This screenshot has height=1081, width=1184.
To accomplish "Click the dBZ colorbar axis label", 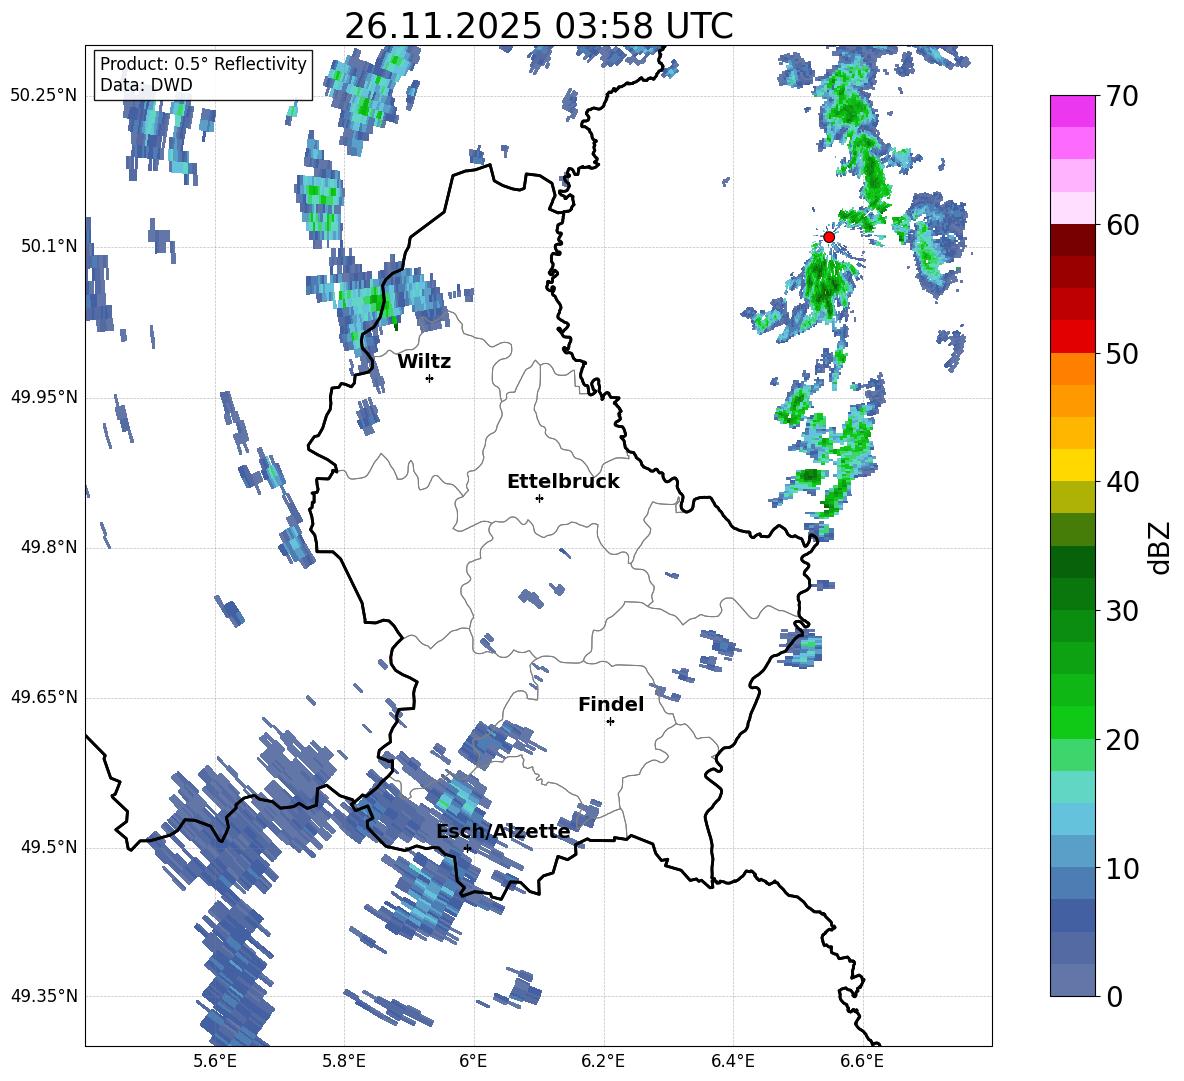I will [1161, 547].
